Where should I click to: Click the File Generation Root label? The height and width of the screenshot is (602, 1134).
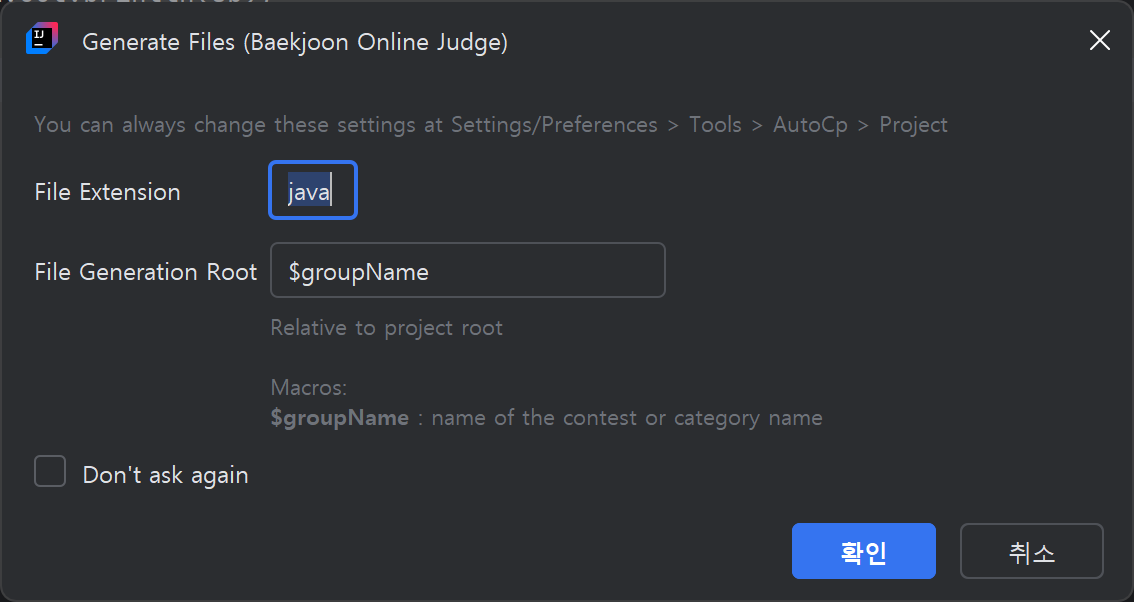coord(146,271)
